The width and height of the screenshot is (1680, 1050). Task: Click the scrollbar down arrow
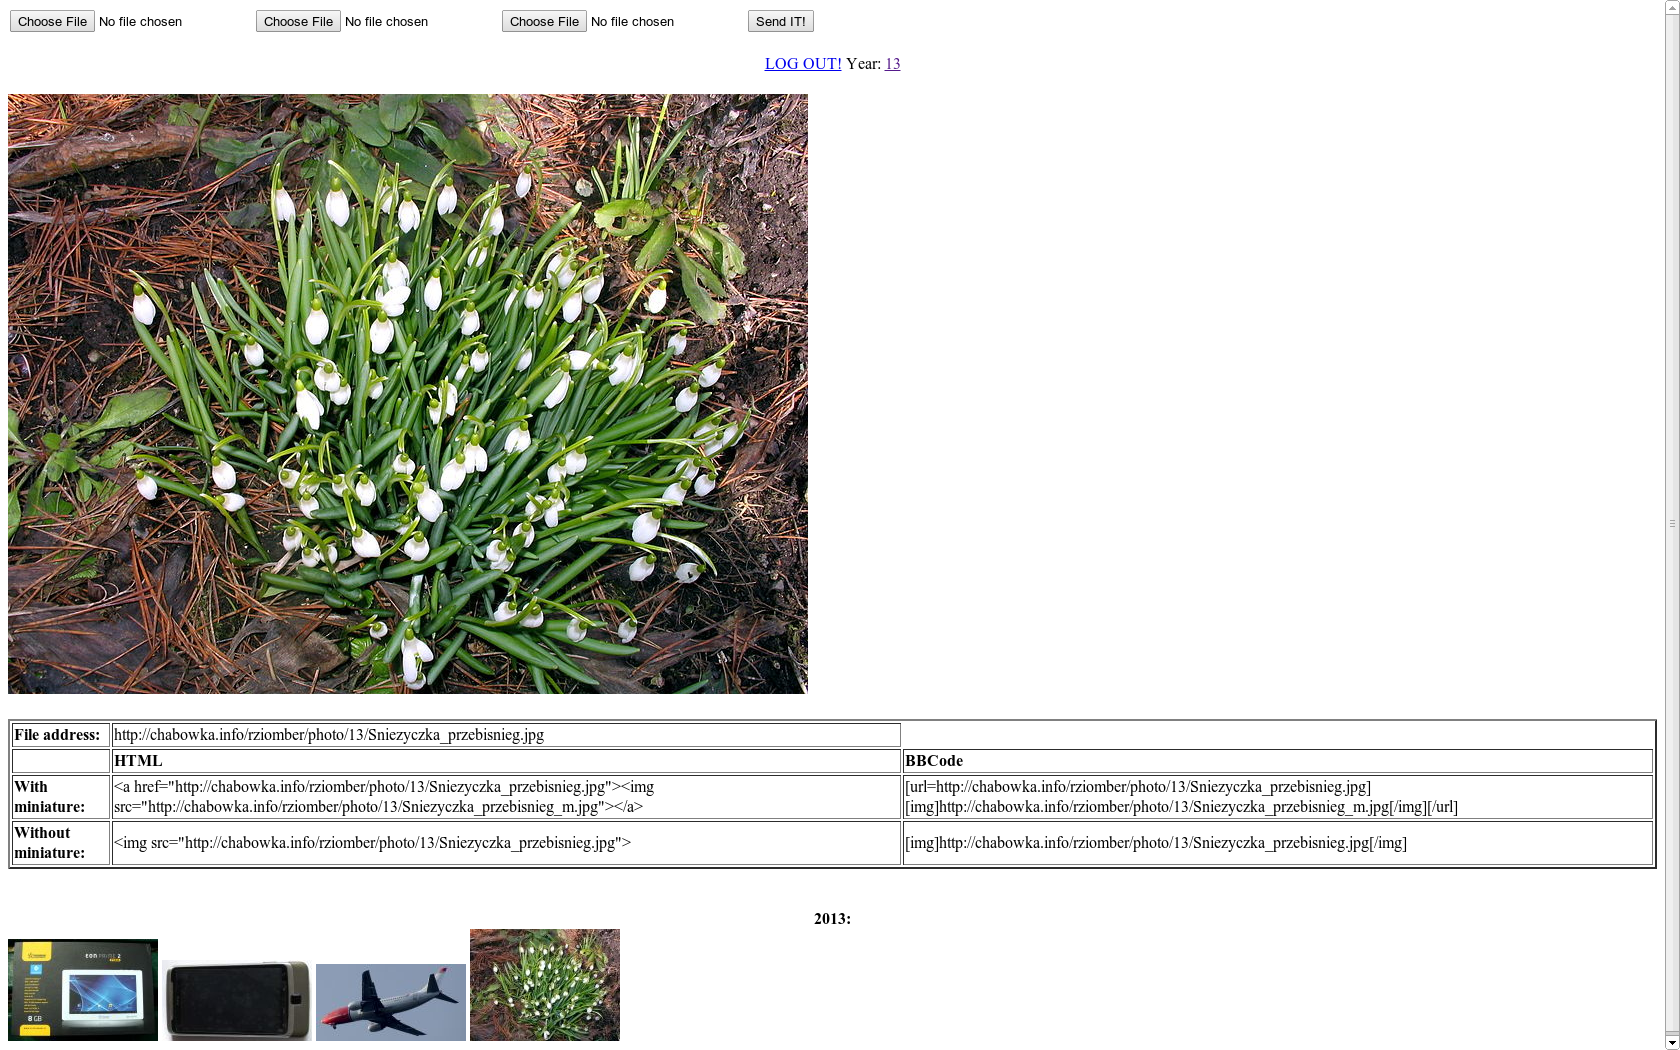pos(1672,1041)
